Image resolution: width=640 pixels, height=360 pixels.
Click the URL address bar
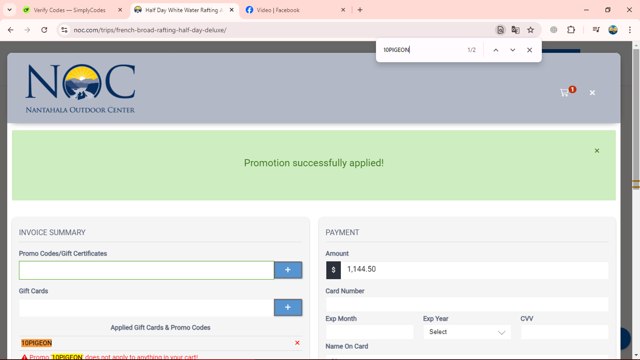278,30
